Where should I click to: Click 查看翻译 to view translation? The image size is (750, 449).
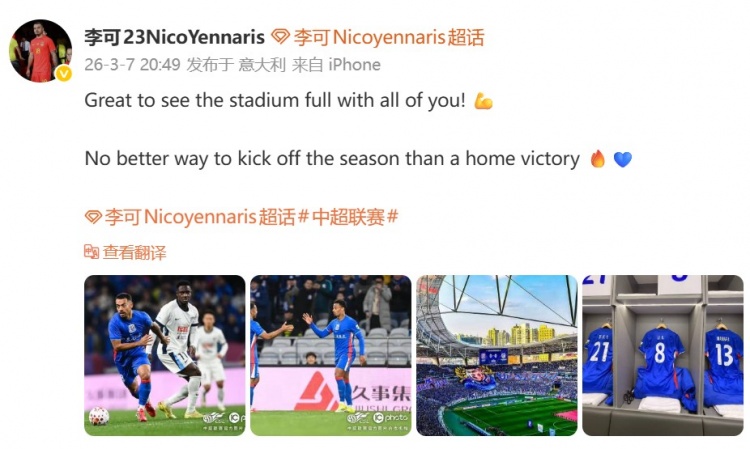click(134, 252)
